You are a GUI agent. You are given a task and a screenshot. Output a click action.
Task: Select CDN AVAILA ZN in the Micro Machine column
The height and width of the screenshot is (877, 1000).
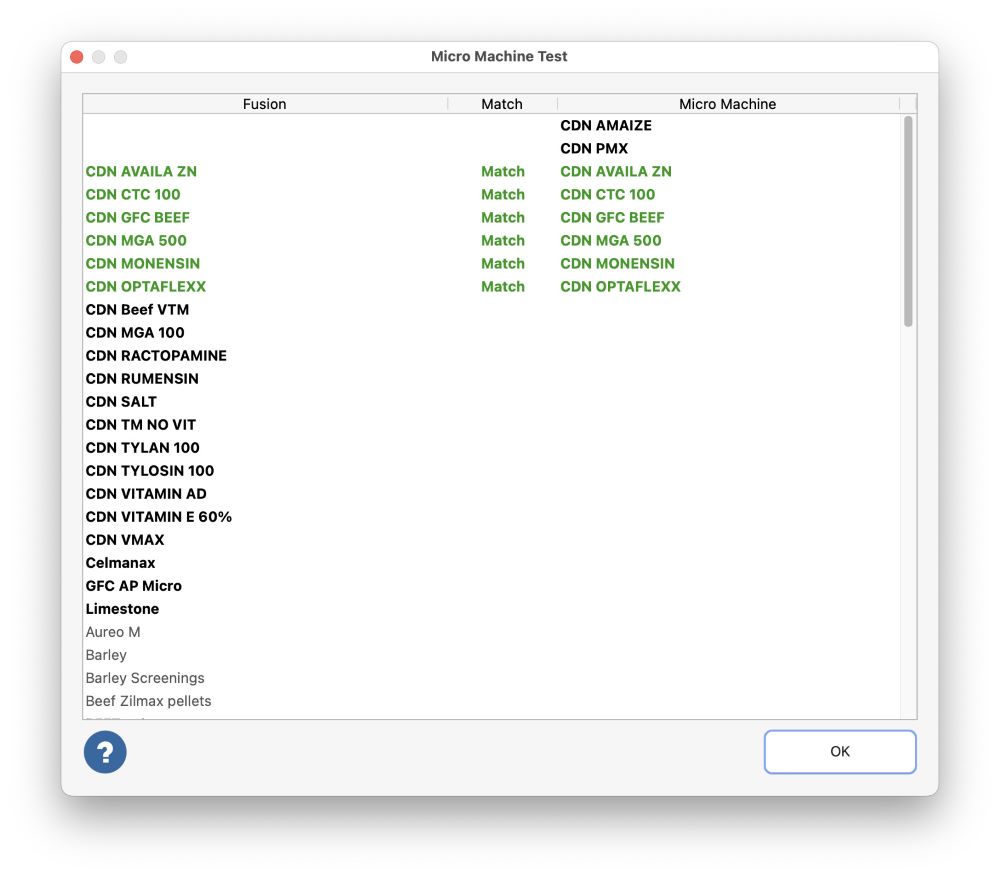(615, 172)
